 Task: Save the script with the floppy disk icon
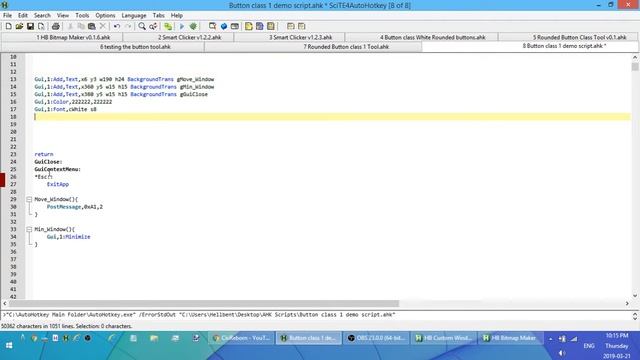click(x=30, y=26)
